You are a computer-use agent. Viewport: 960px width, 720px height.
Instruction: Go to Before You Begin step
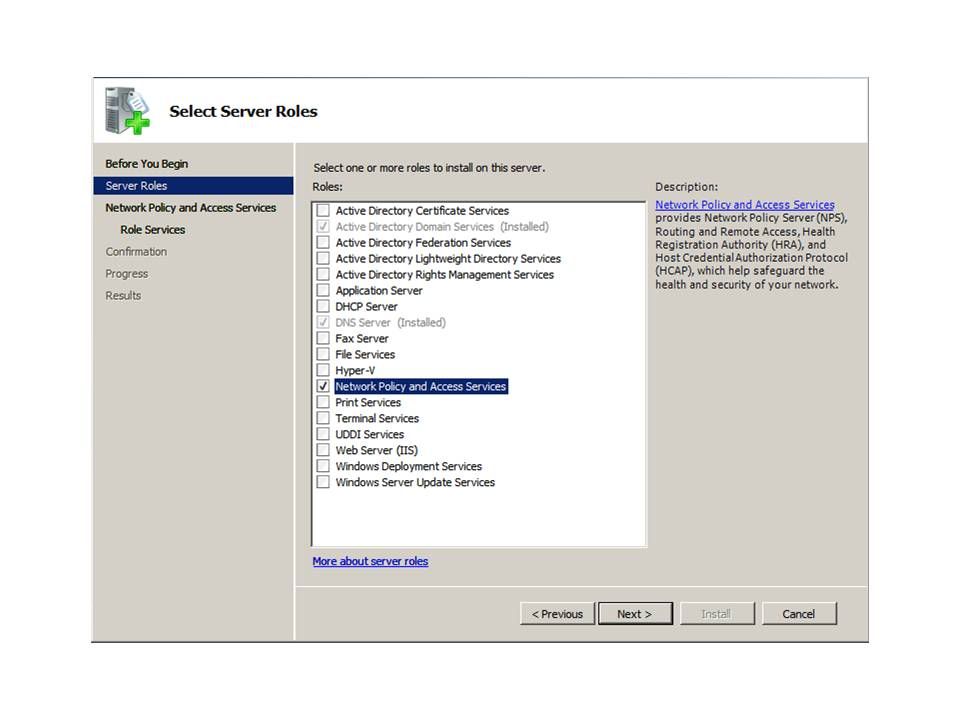[x=146, y=164]
